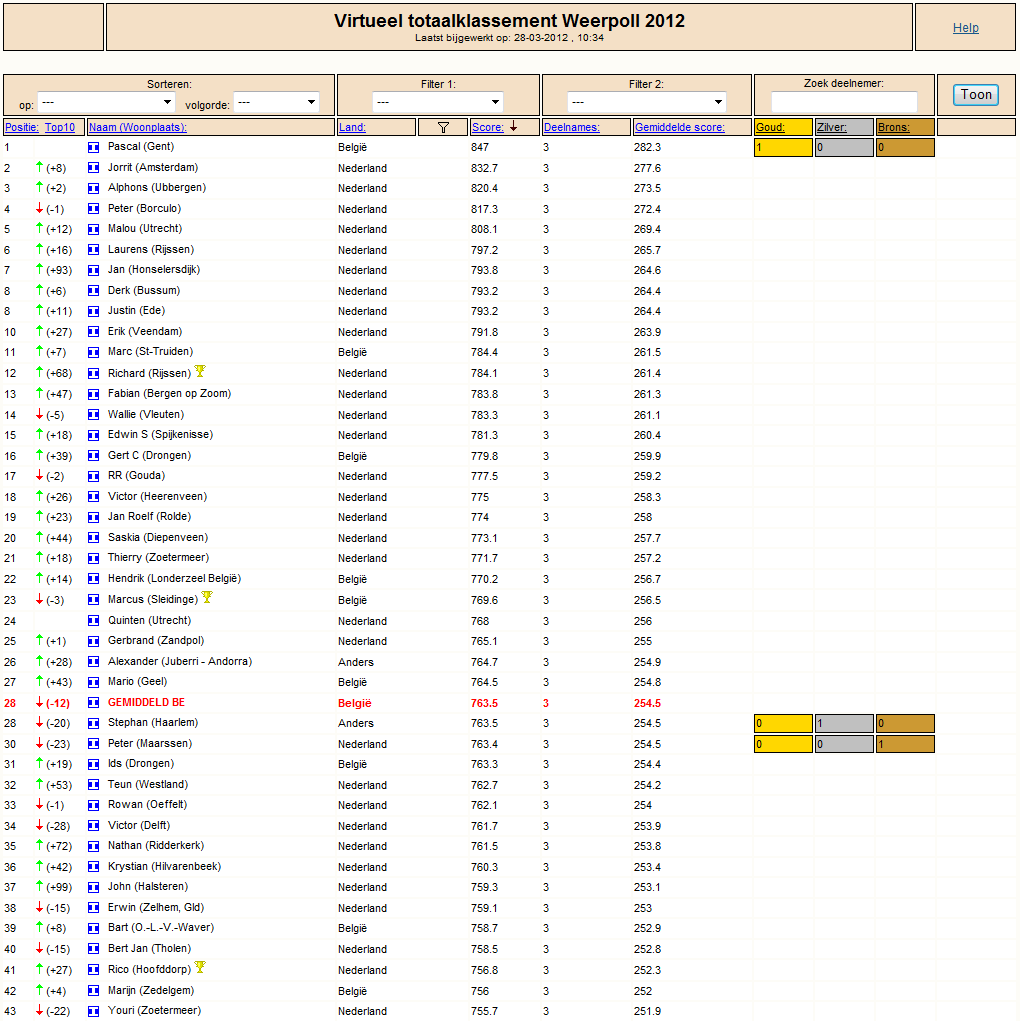1020x1021 pixels.
Task: Click the blue icon for Erik (Veendam)
Action: (x=94, y=332)
